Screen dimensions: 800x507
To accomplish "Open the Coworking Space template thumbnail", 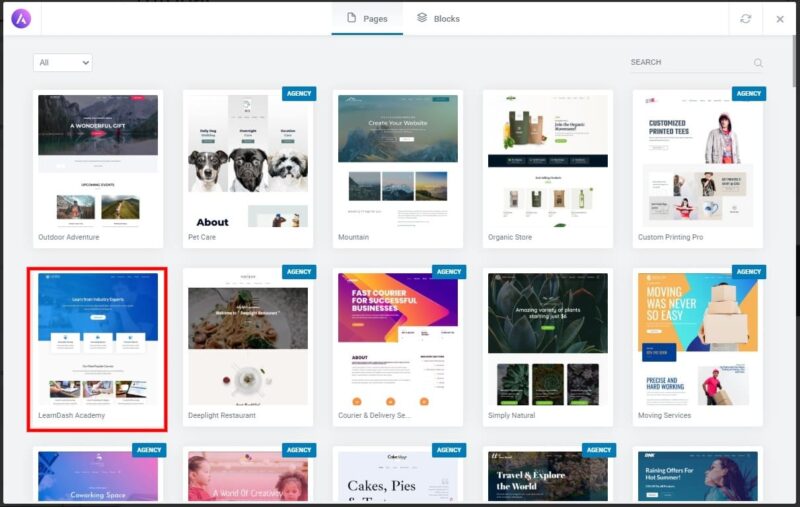I will 98,476.
